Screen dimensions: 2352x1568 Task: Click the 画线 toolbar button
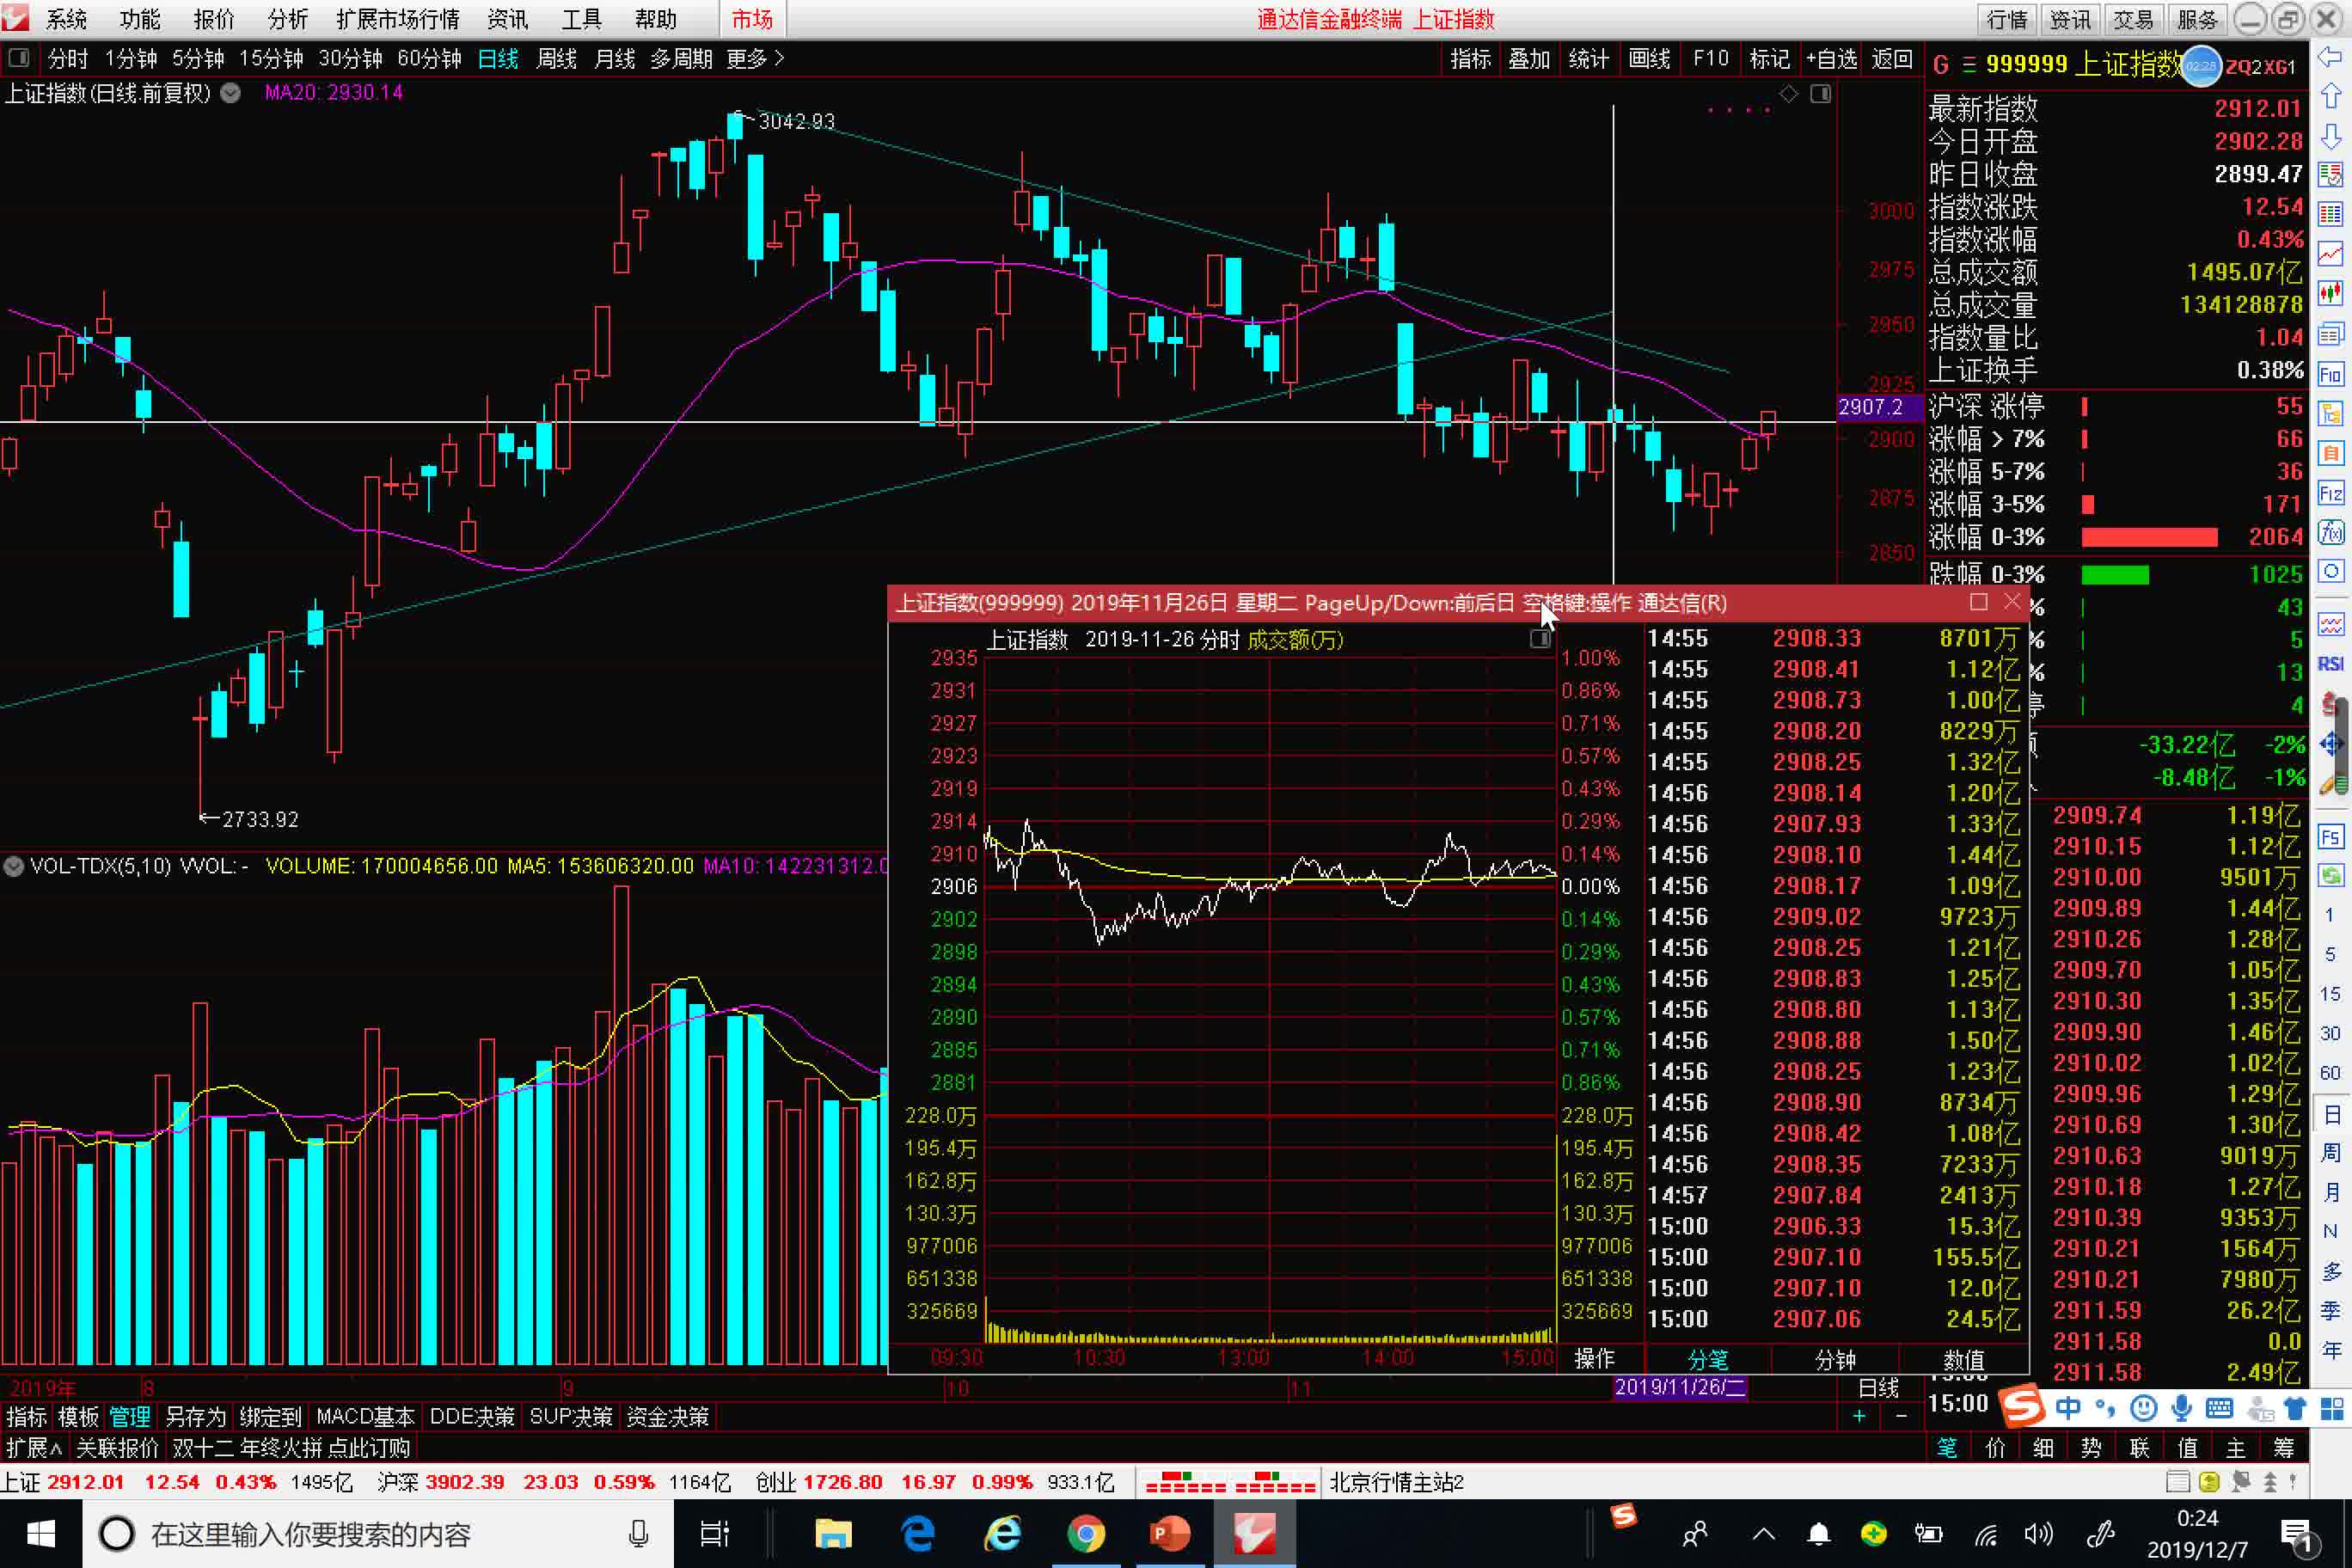tap(1649, 59)
